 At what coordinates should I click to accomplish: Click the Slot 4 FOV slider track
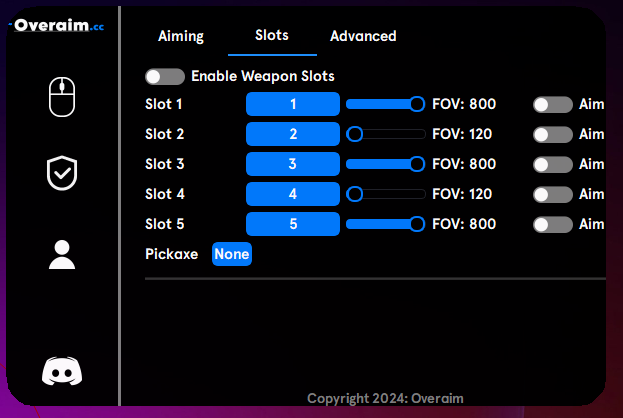click(386, 194)
